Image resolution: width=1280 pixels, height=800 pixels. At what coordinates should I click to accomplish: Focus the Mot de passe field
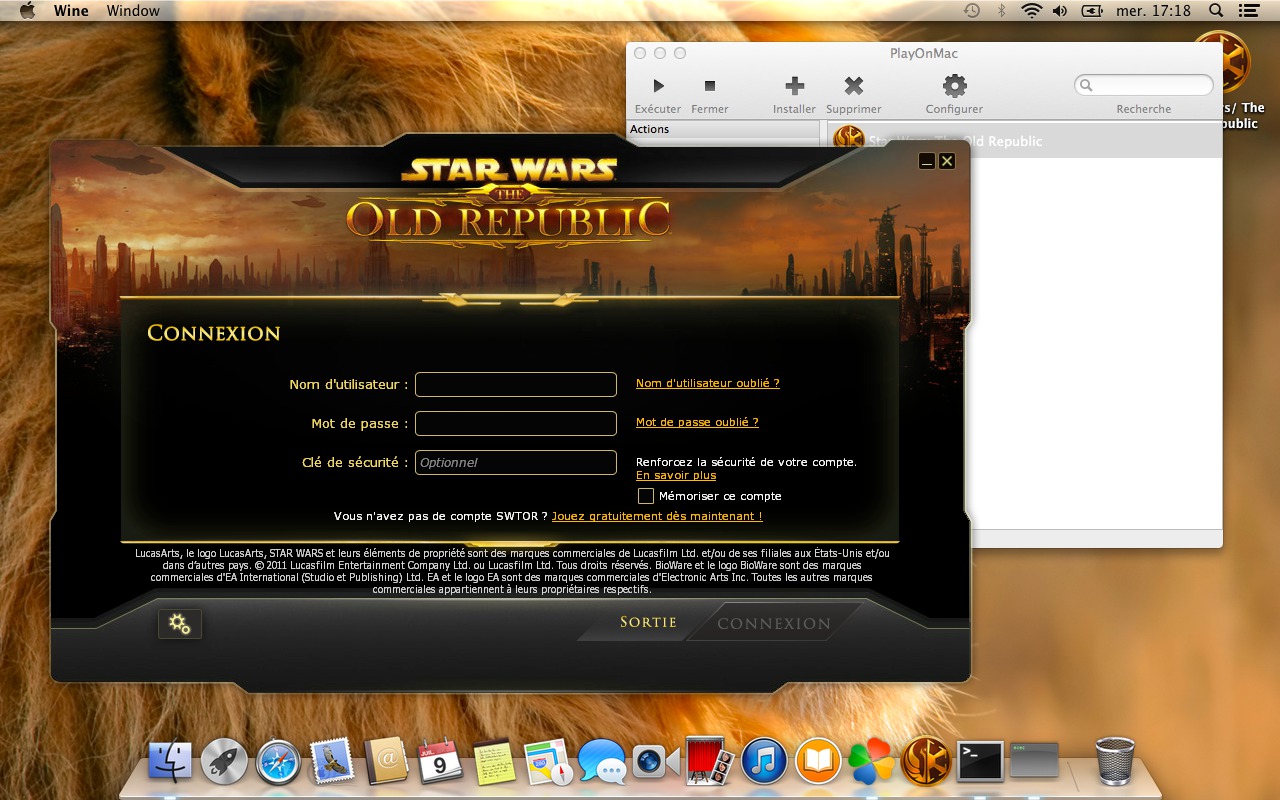pos(516,423)
